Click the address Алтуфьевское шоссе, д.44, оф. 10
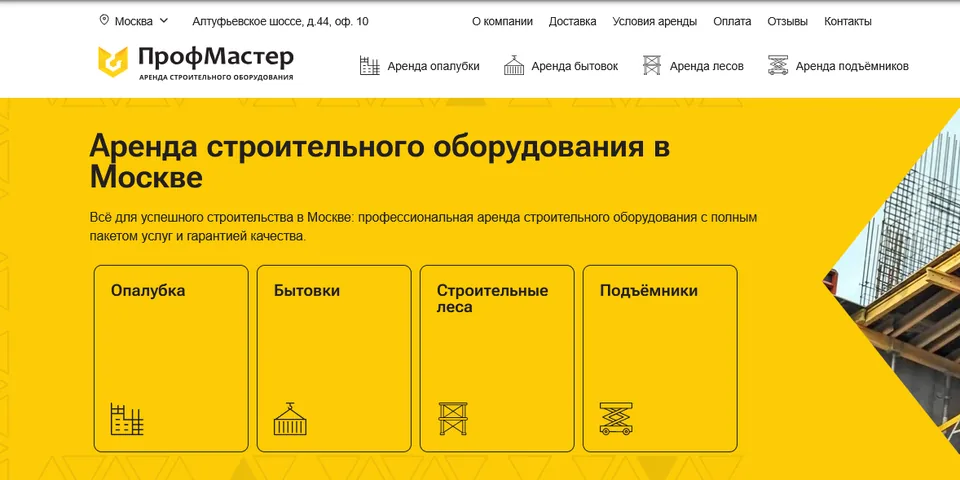 click(280, 21)
